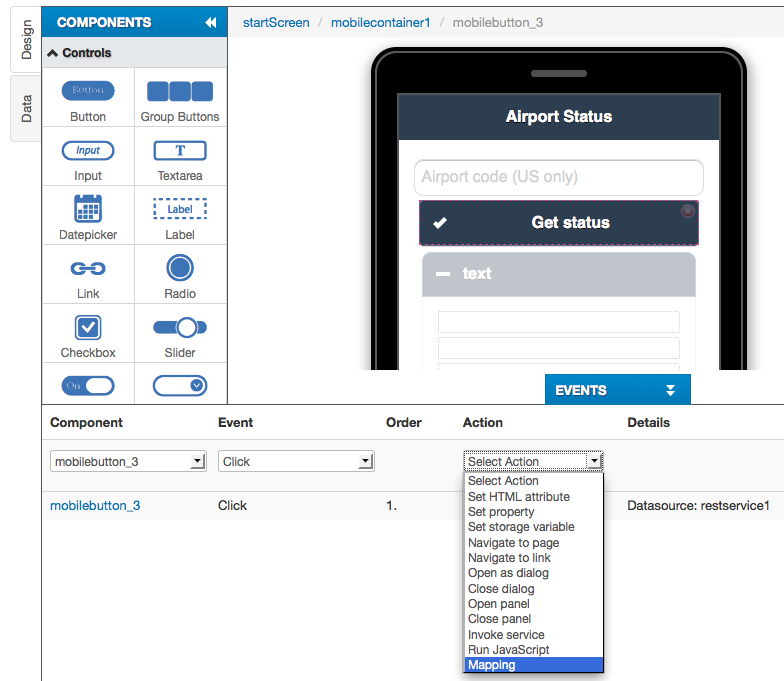
Task: Pick the Checkbox component icon
Action: click(x=88, y=328)
